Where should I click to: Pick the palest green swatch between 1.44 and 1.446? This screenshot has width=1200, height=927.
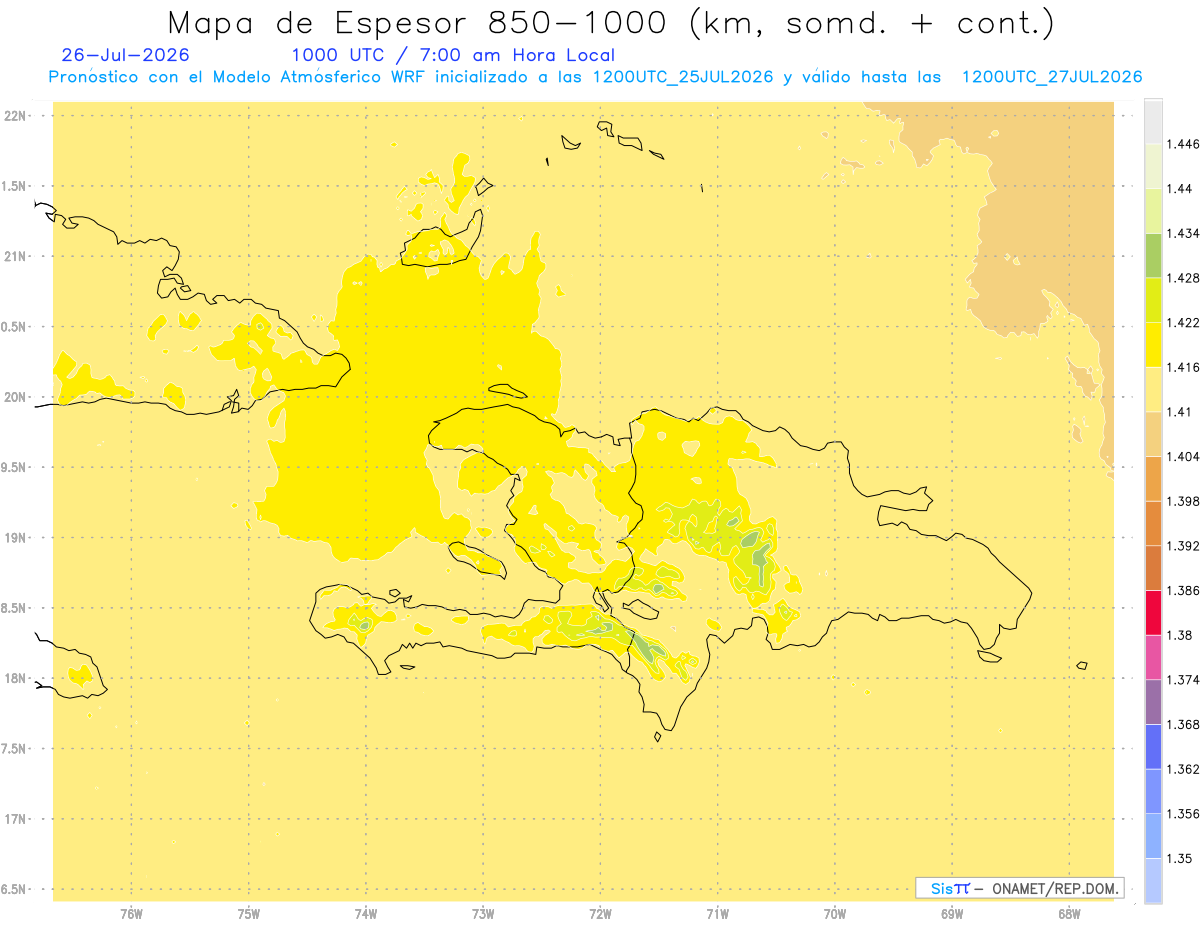pos(1153,166)
